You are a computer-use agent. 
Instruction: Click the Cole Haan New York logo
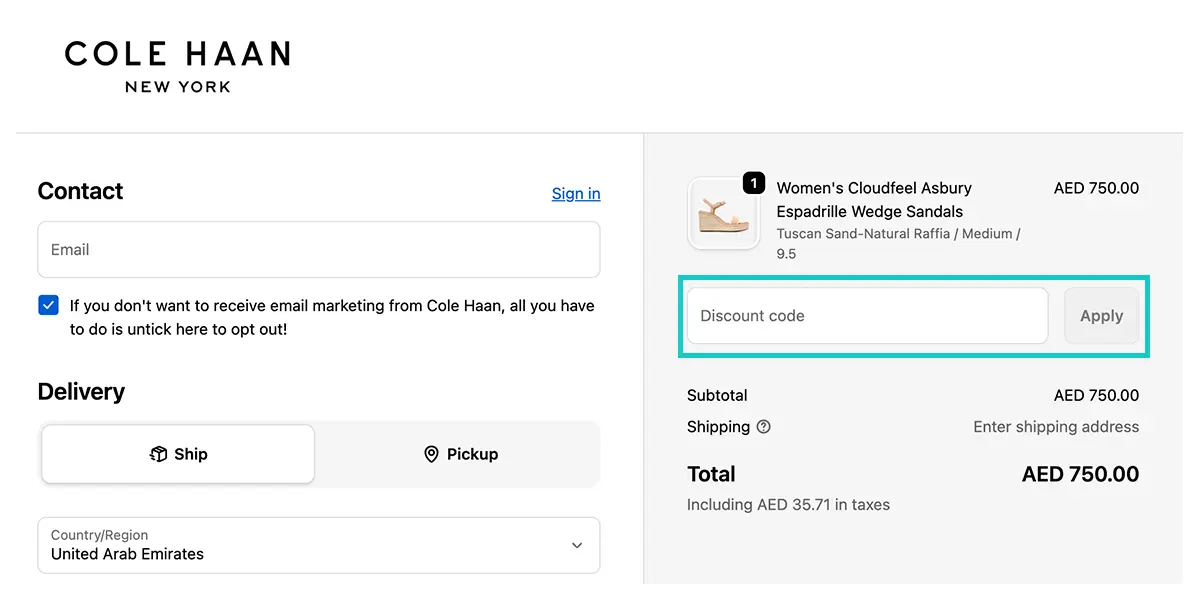coord(178,66)
